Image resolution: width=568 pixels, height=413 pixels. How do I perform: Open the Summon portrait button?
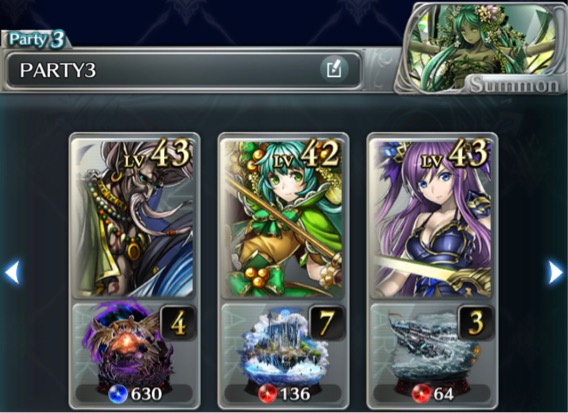pyautogui.click(x=481, y=48)
